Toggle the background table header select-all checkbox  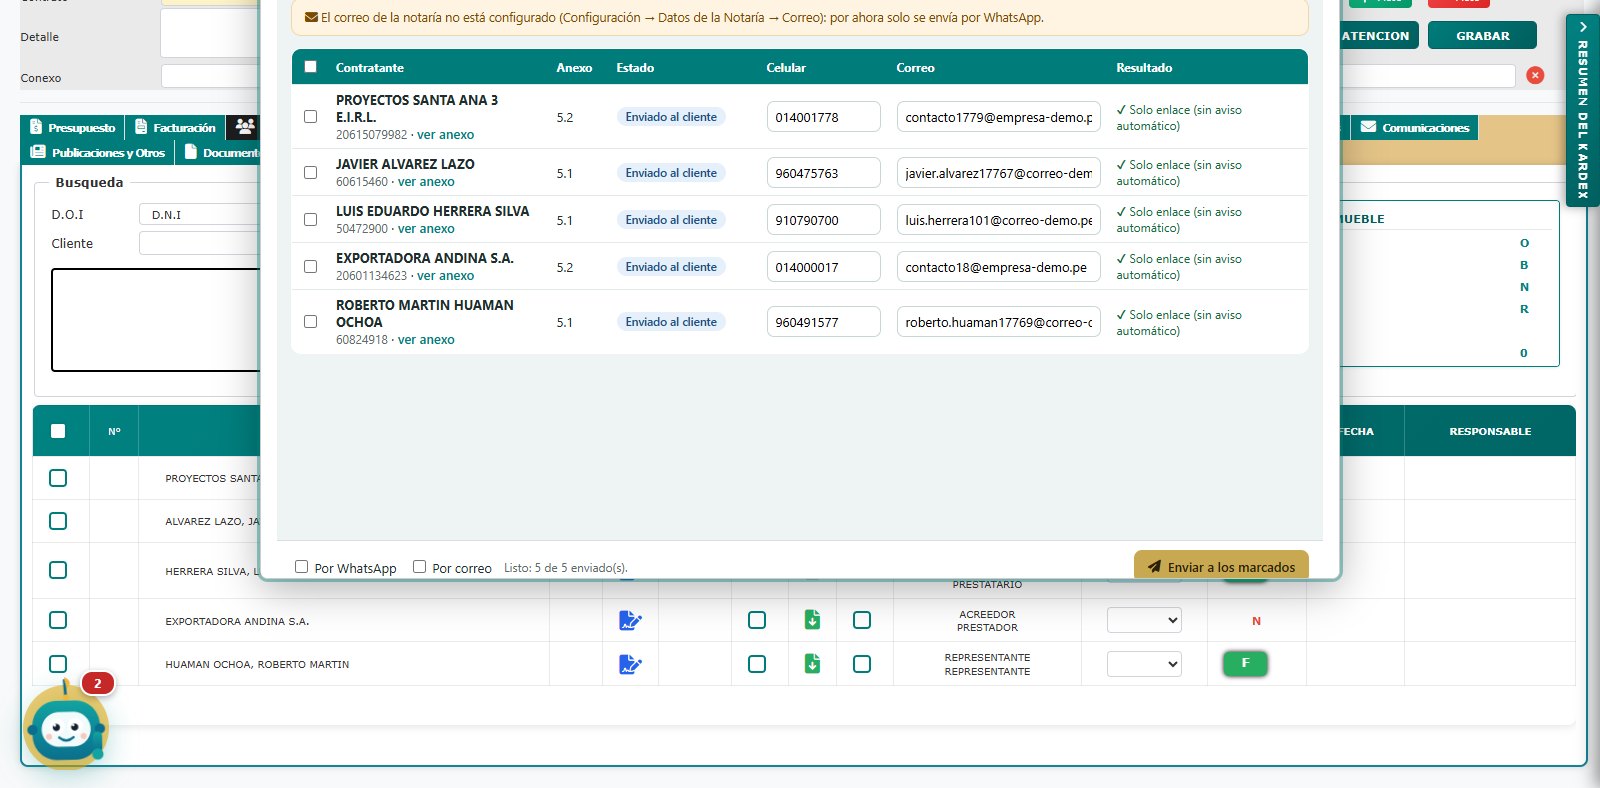tap(58, 431)
